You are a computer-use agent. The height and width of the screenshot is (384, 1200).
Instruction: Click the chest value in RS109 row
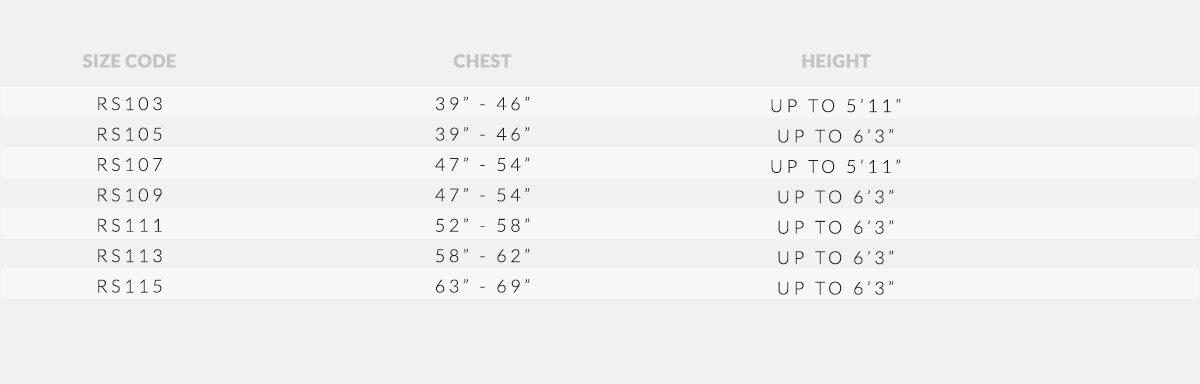482,195
